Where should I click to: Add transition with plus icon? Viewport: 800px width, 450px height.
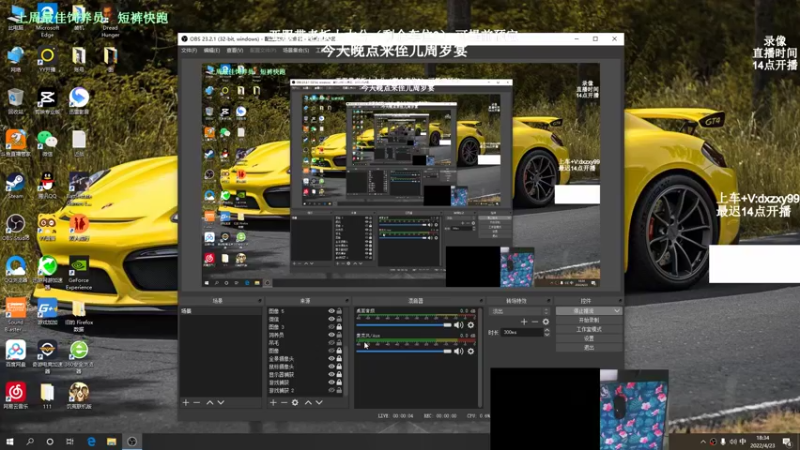click(524, 321)
